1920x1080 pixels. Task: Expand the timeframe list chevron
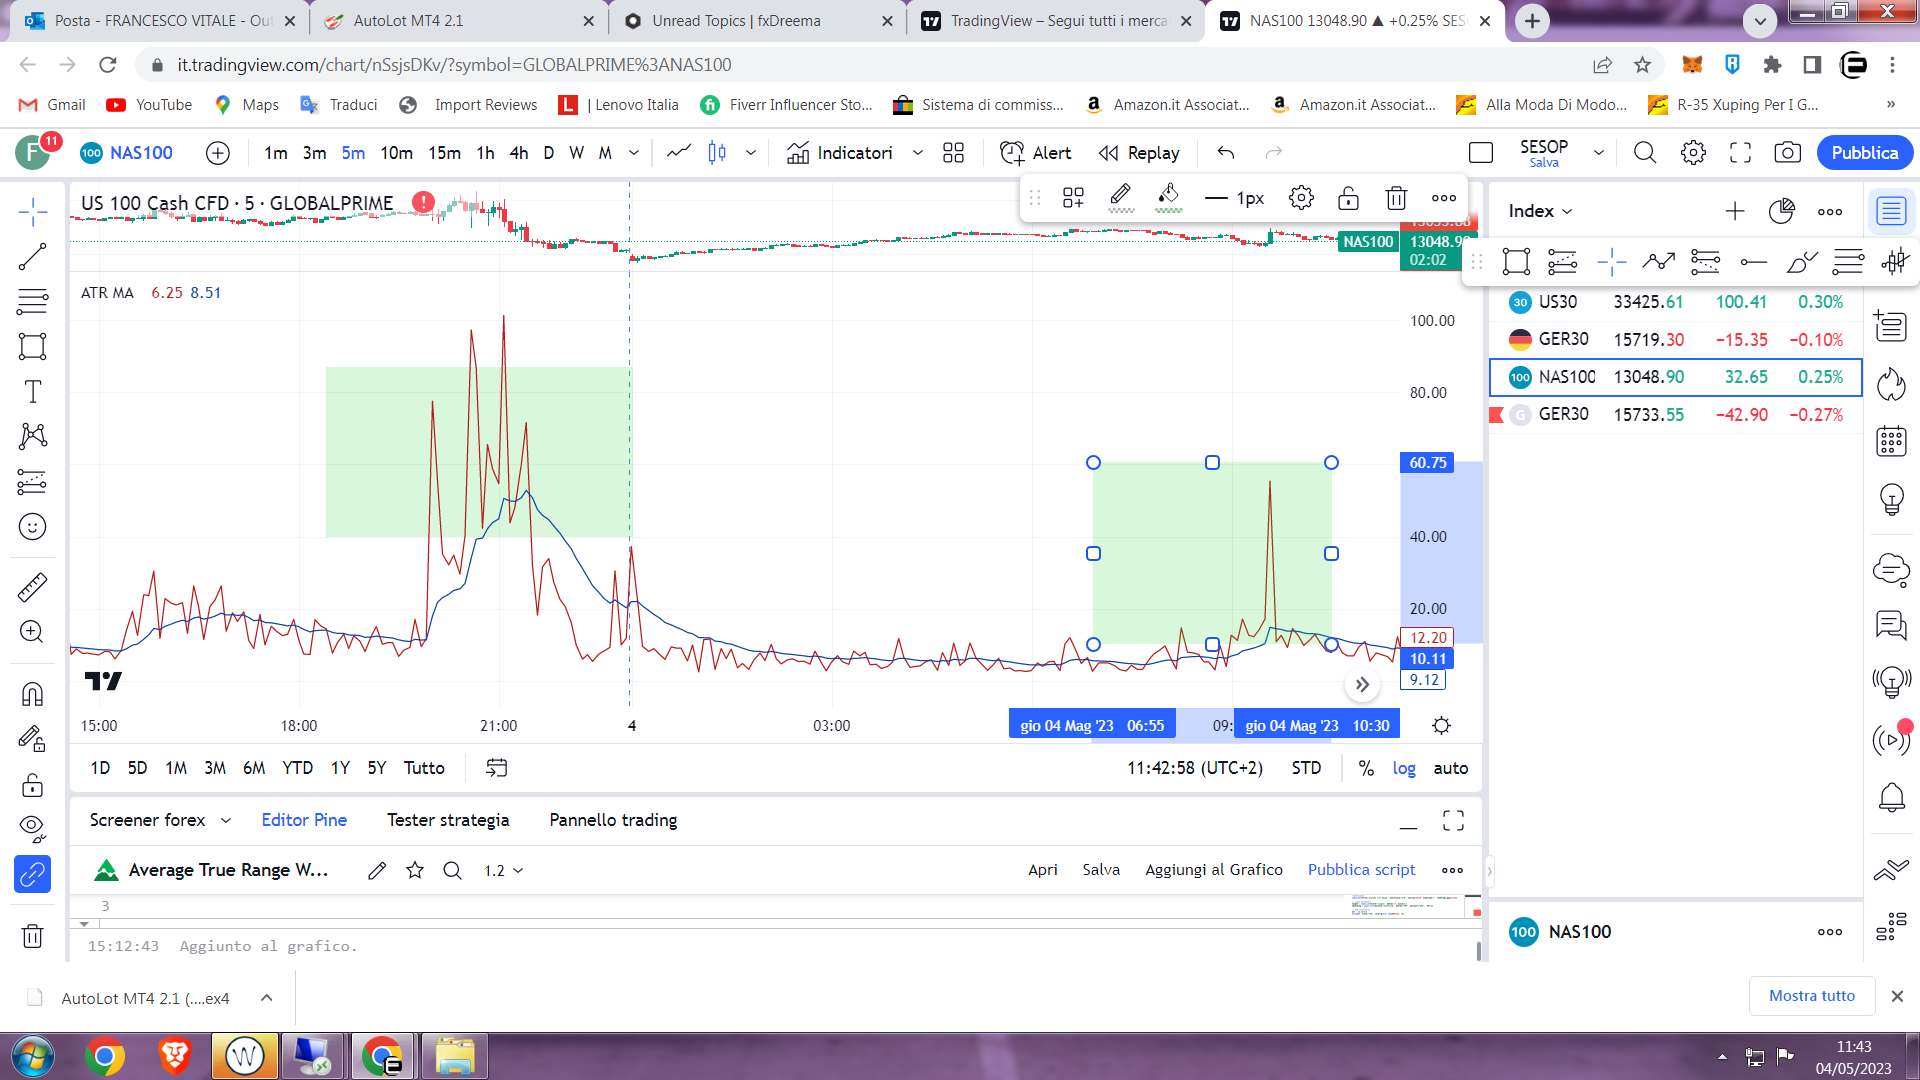(634, 153)
